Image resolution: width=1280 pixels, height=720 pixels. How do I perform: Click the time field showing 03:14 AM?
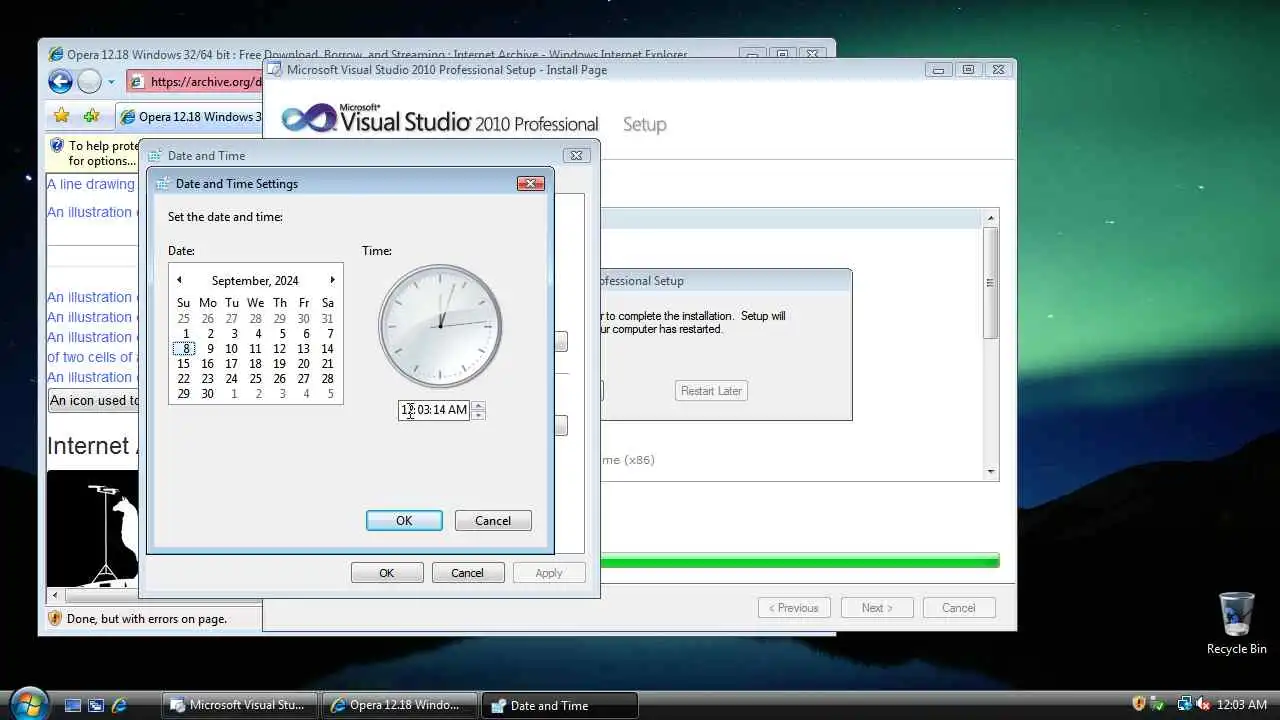[x=434, y=410]
